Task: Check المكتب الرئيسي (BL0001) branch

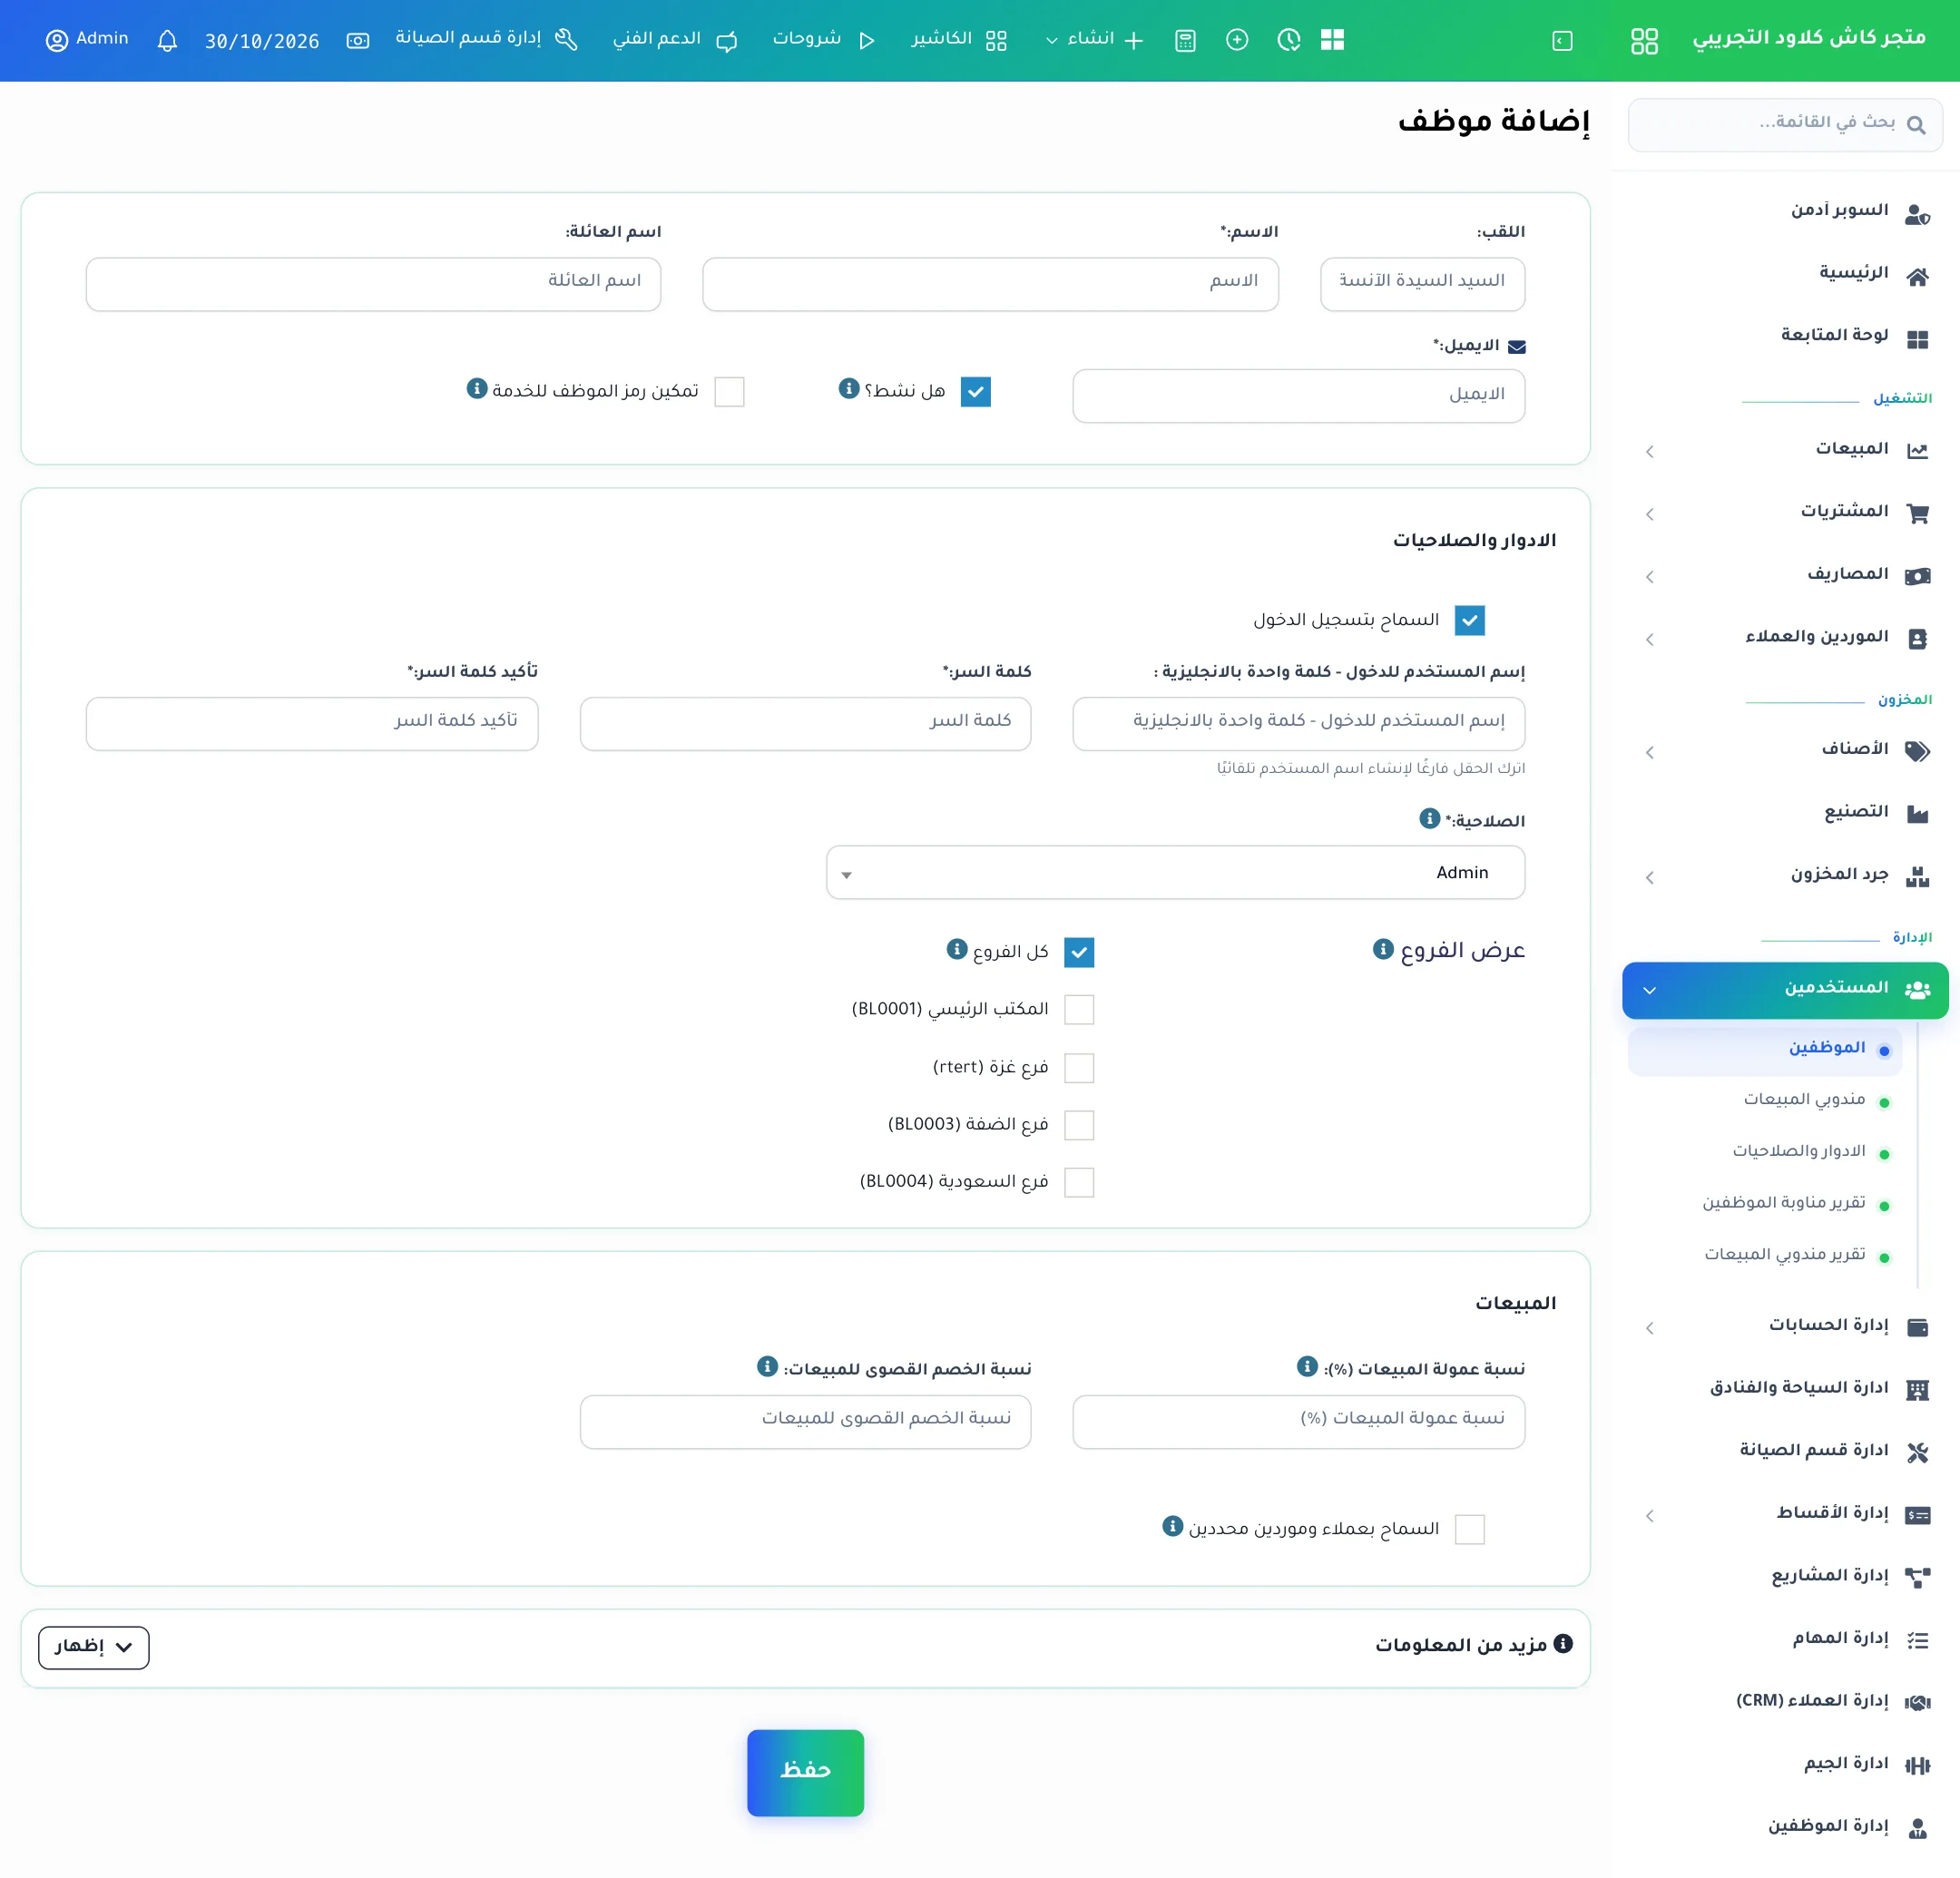Action: [x=1079, y=1010]
